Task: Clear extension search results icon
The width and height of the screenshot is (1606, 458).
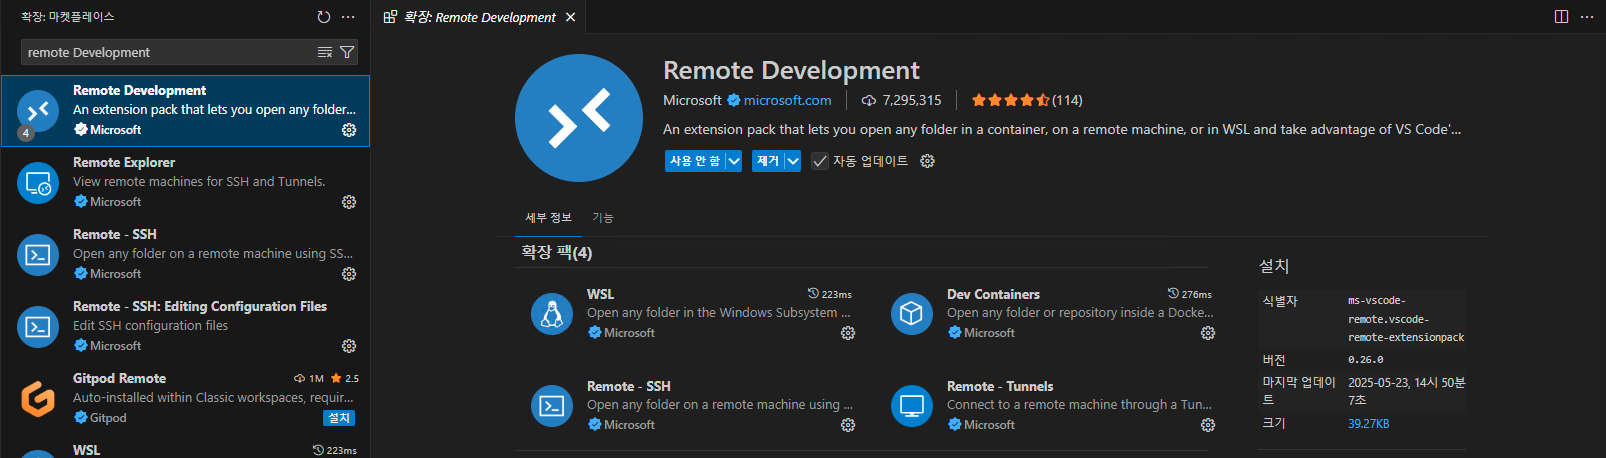Action: click(x=325, y=52)
